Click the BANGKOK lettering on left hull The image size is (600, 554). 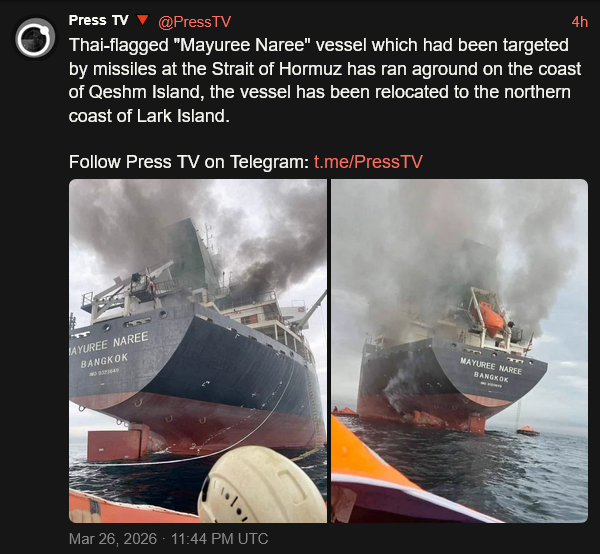point(104,361)
